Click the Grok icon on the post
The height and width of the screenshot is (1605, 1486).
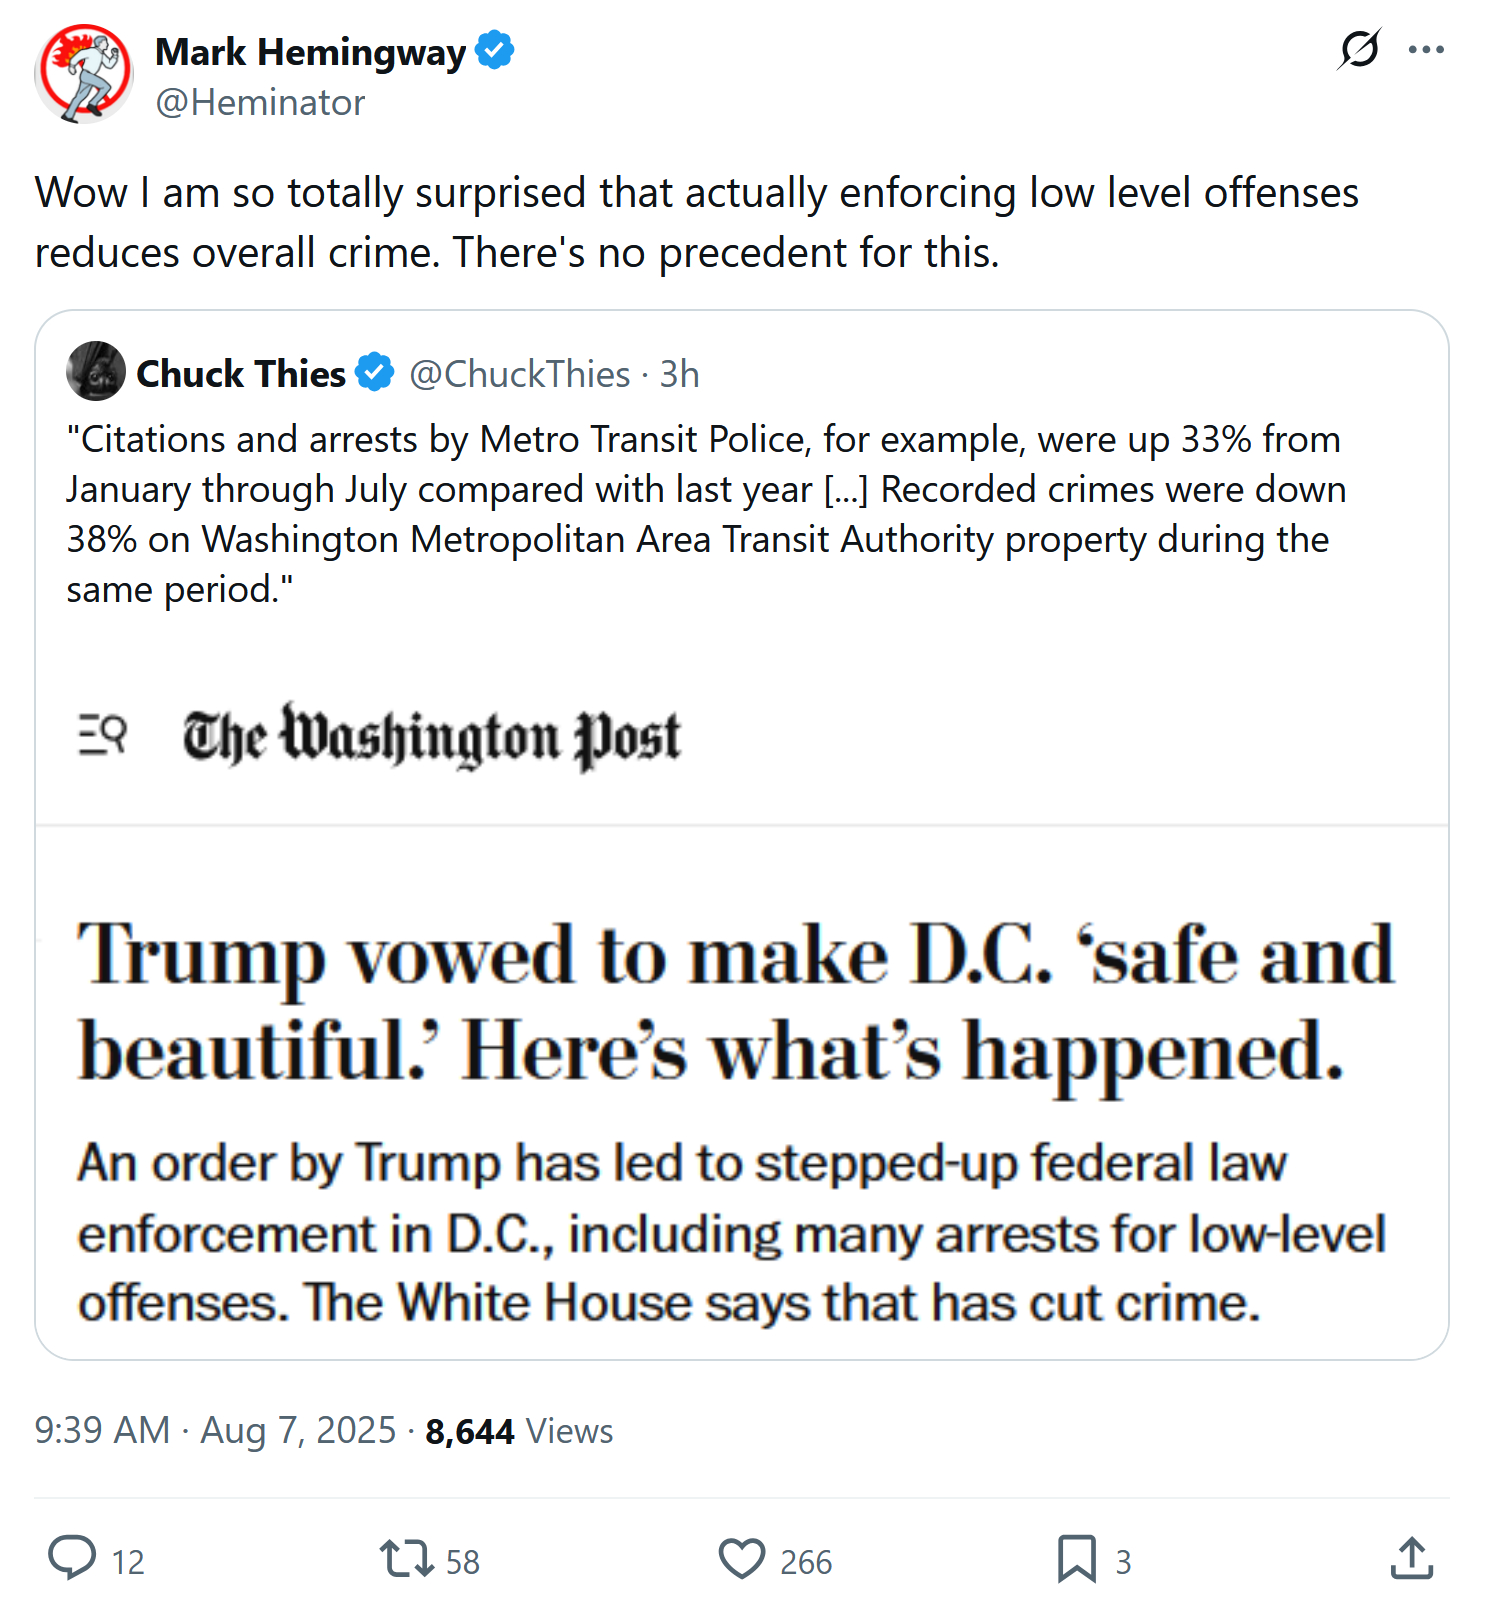click(1359, 49)
